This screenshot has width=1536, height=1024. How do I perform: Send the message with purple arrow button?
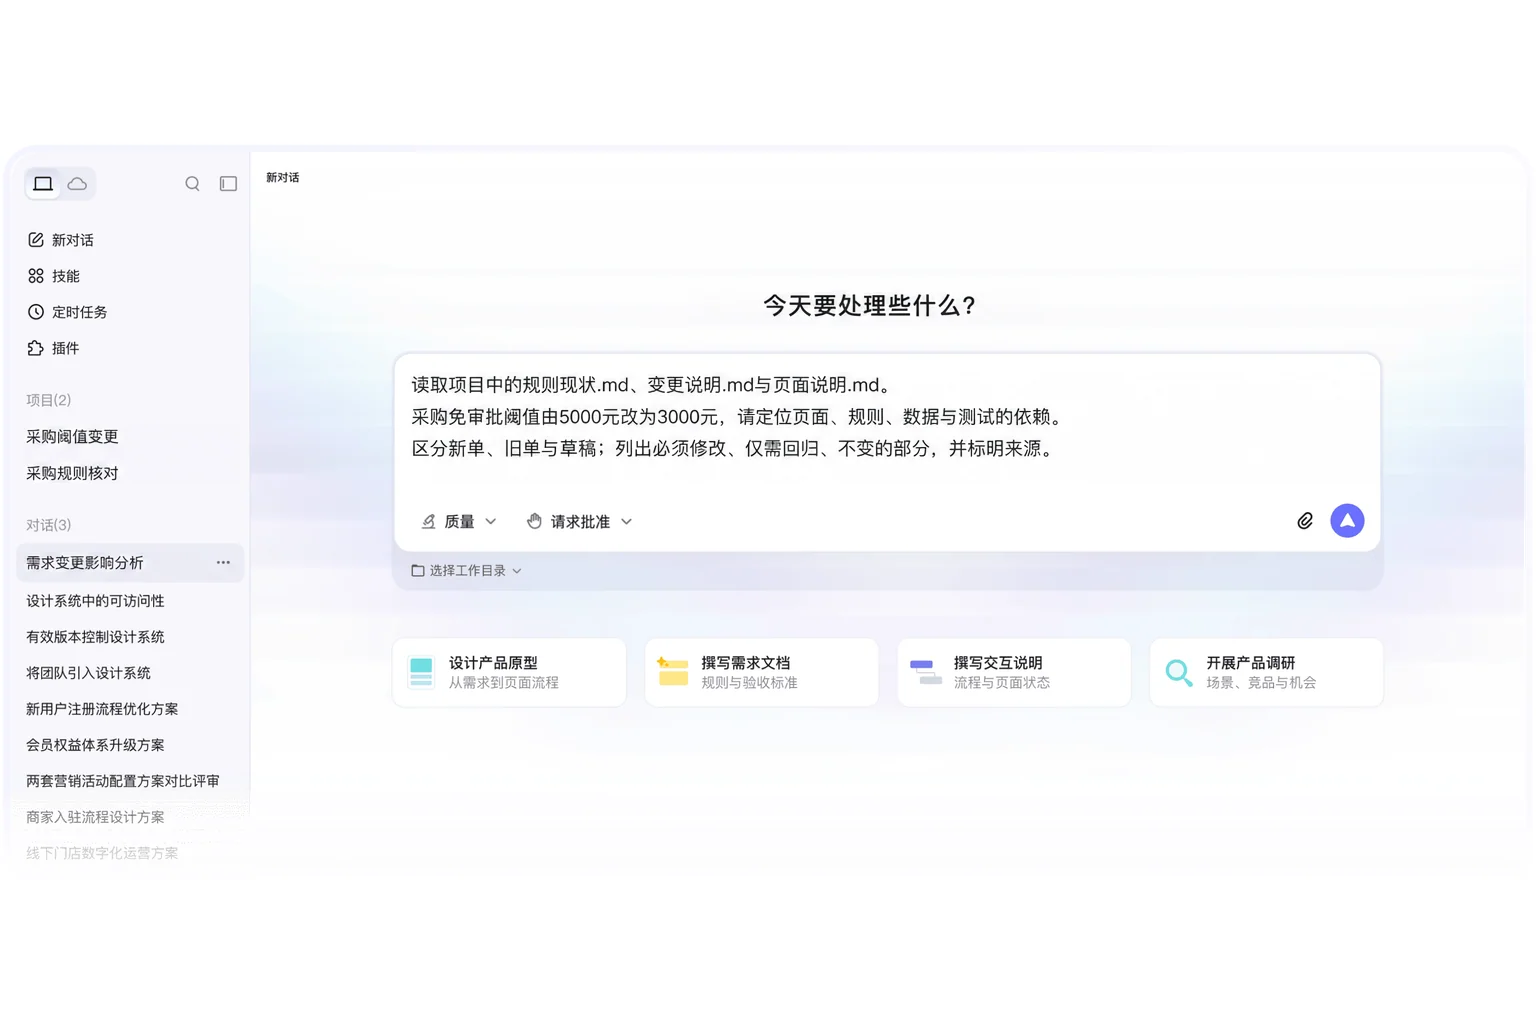pyautogui.click(x=1347, y=520)
